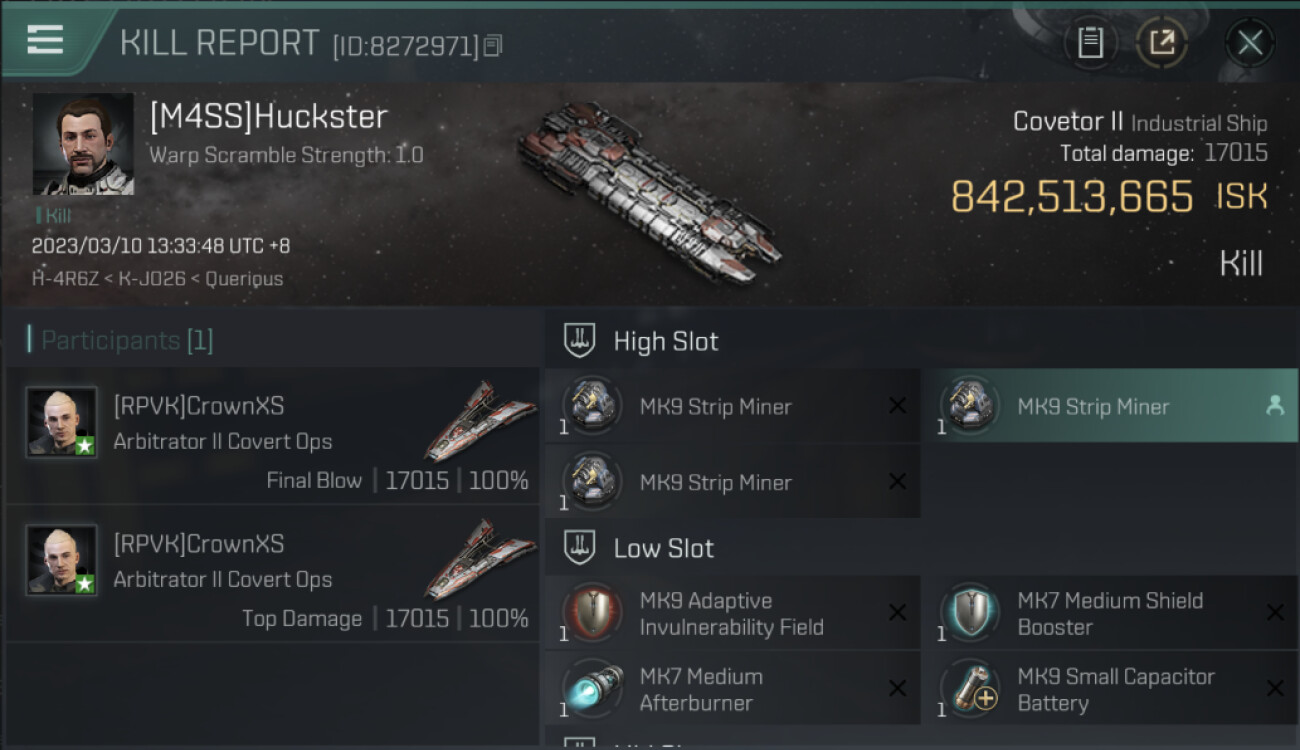Select the MK7 Medium Afterburner icon
The height and width of the screenshot is (750, 1300).
click(x=592, y=689)
